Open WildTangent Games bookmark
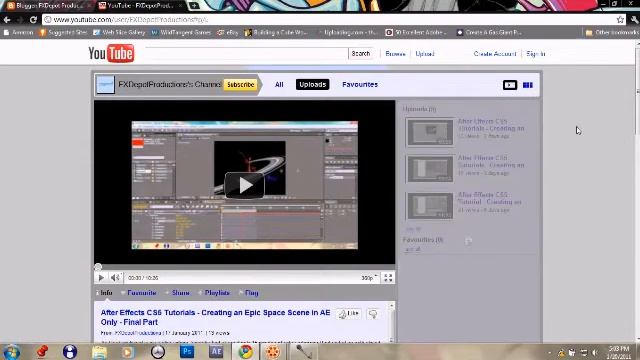 tap(181, 32)
